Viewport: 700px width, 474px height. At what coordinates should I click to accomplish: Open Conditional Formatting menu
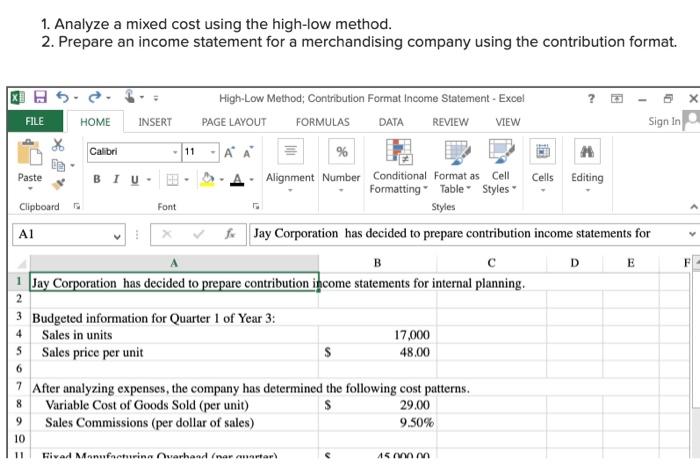pos(399,167)
